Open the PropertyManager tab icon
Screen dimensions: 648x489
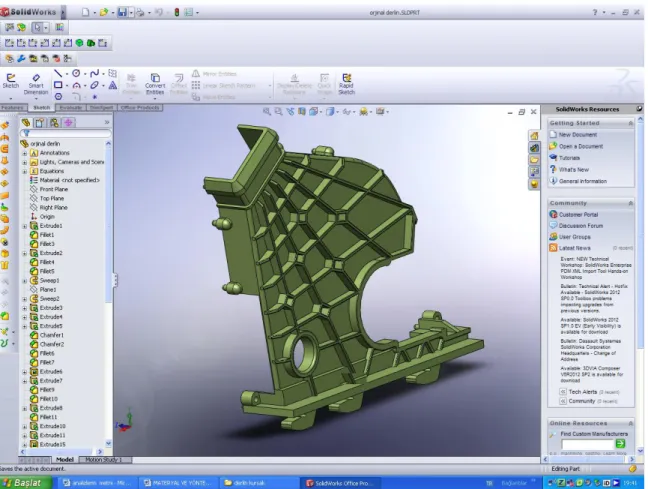(x=40, y=122)
